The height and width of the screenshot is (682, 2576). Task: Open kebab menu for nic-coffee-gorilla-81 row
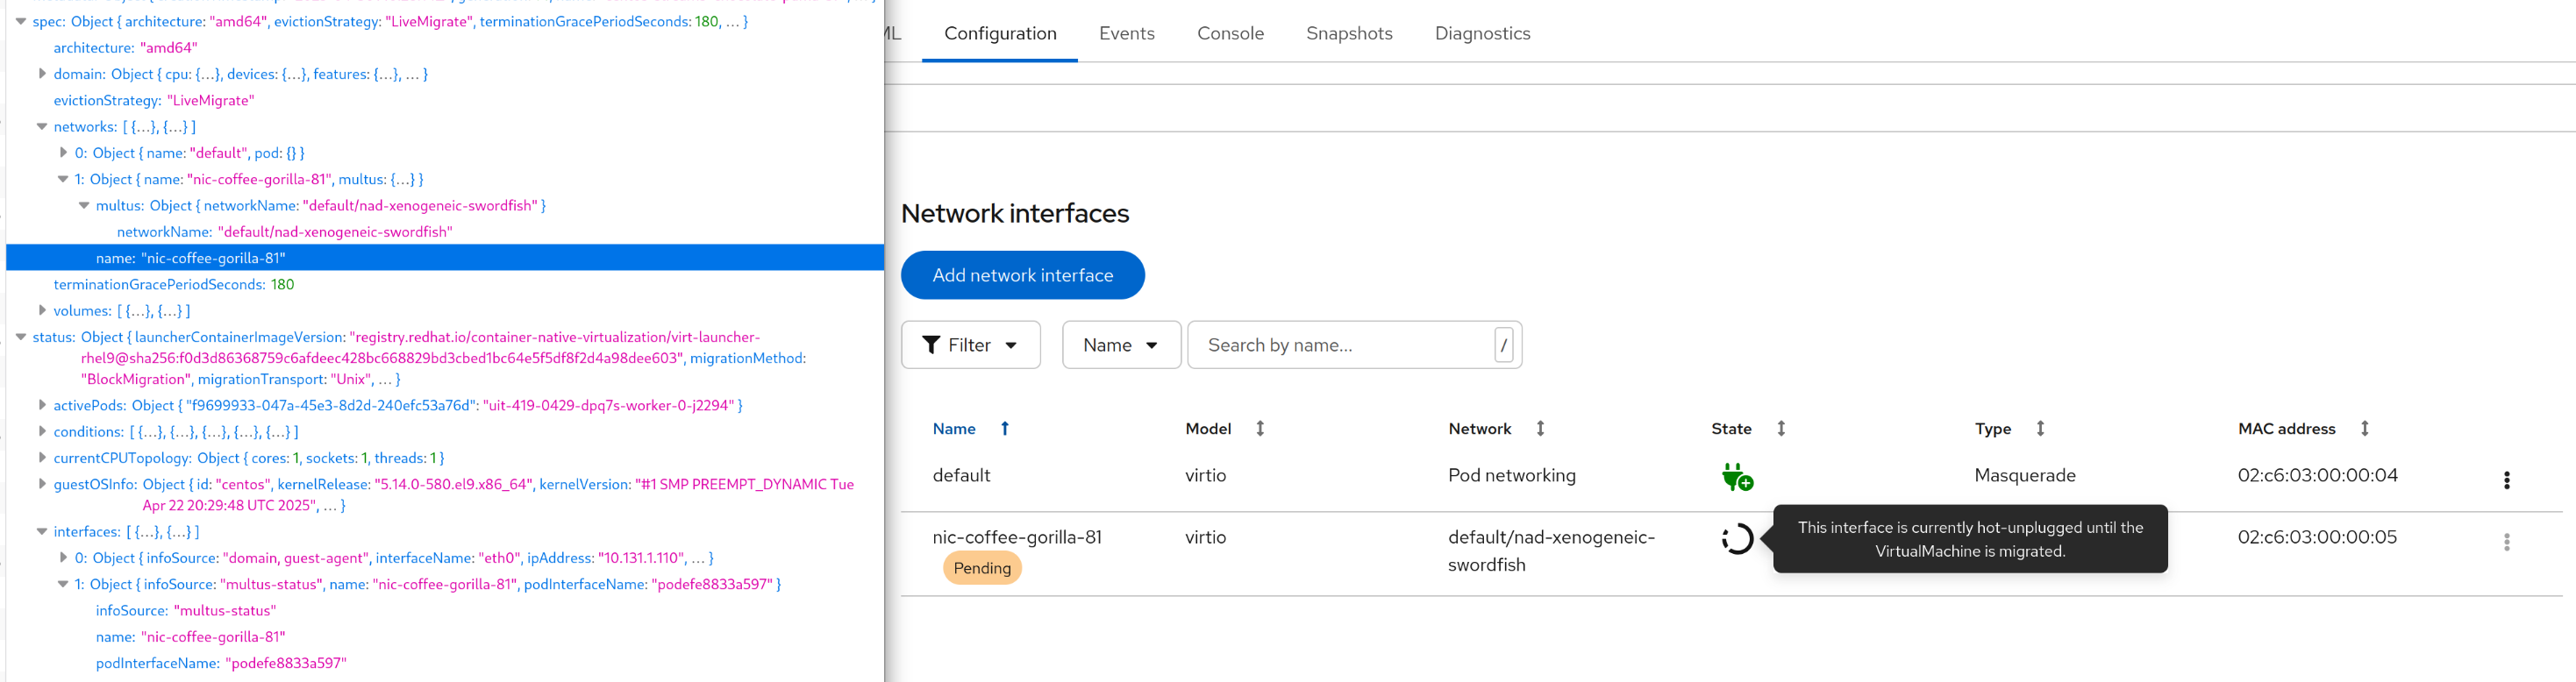tap(2506, 542)
